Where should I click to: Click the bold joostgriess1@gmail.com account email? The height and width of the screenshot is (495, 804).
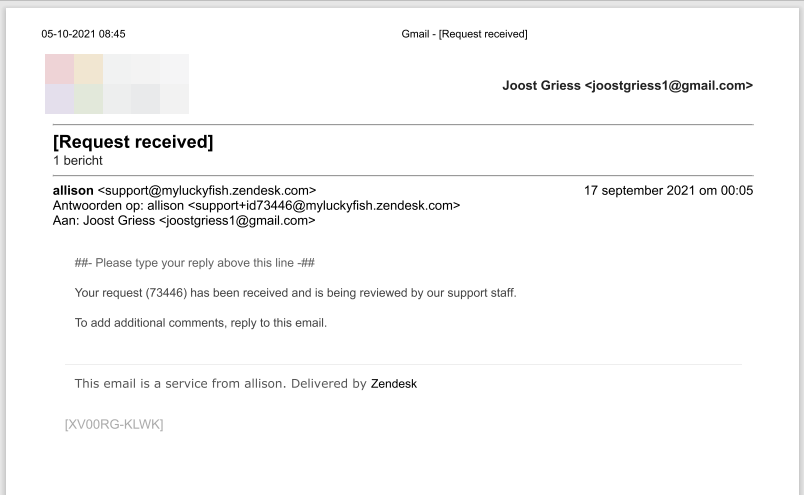point(670,86)
